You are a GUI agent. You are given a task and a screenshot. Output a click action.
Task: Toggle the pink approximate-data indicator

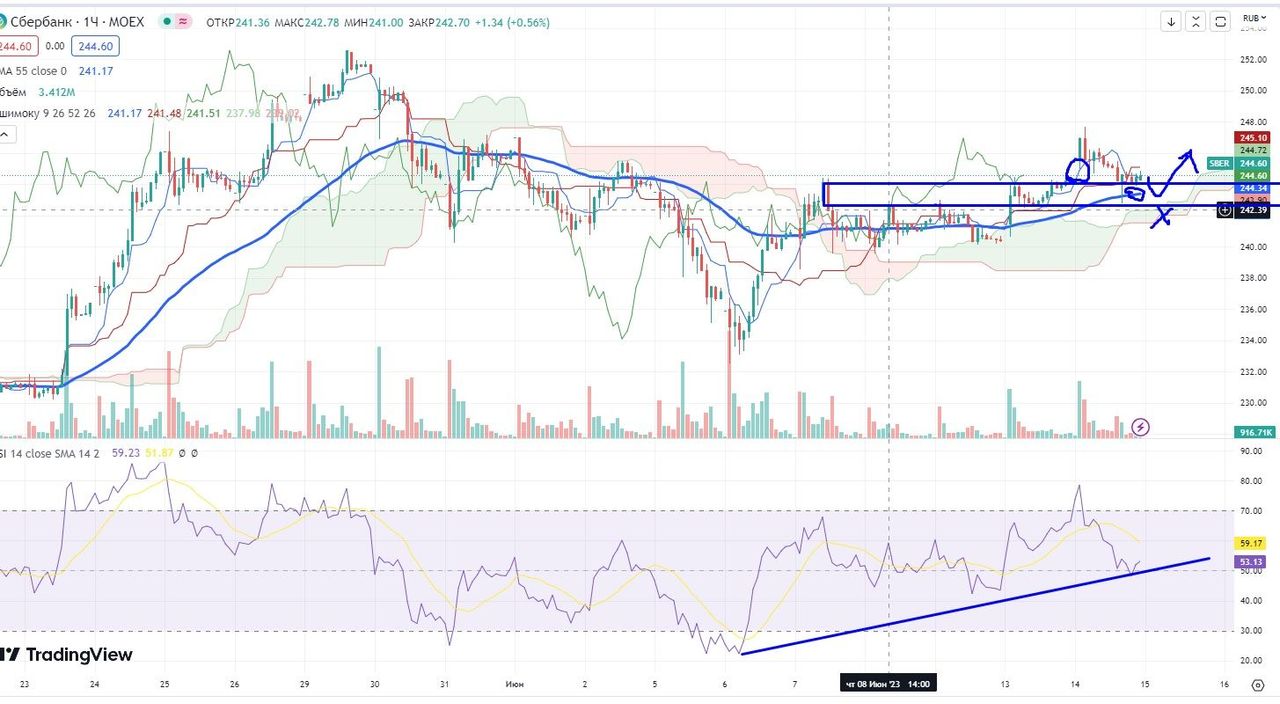[183, 22]
